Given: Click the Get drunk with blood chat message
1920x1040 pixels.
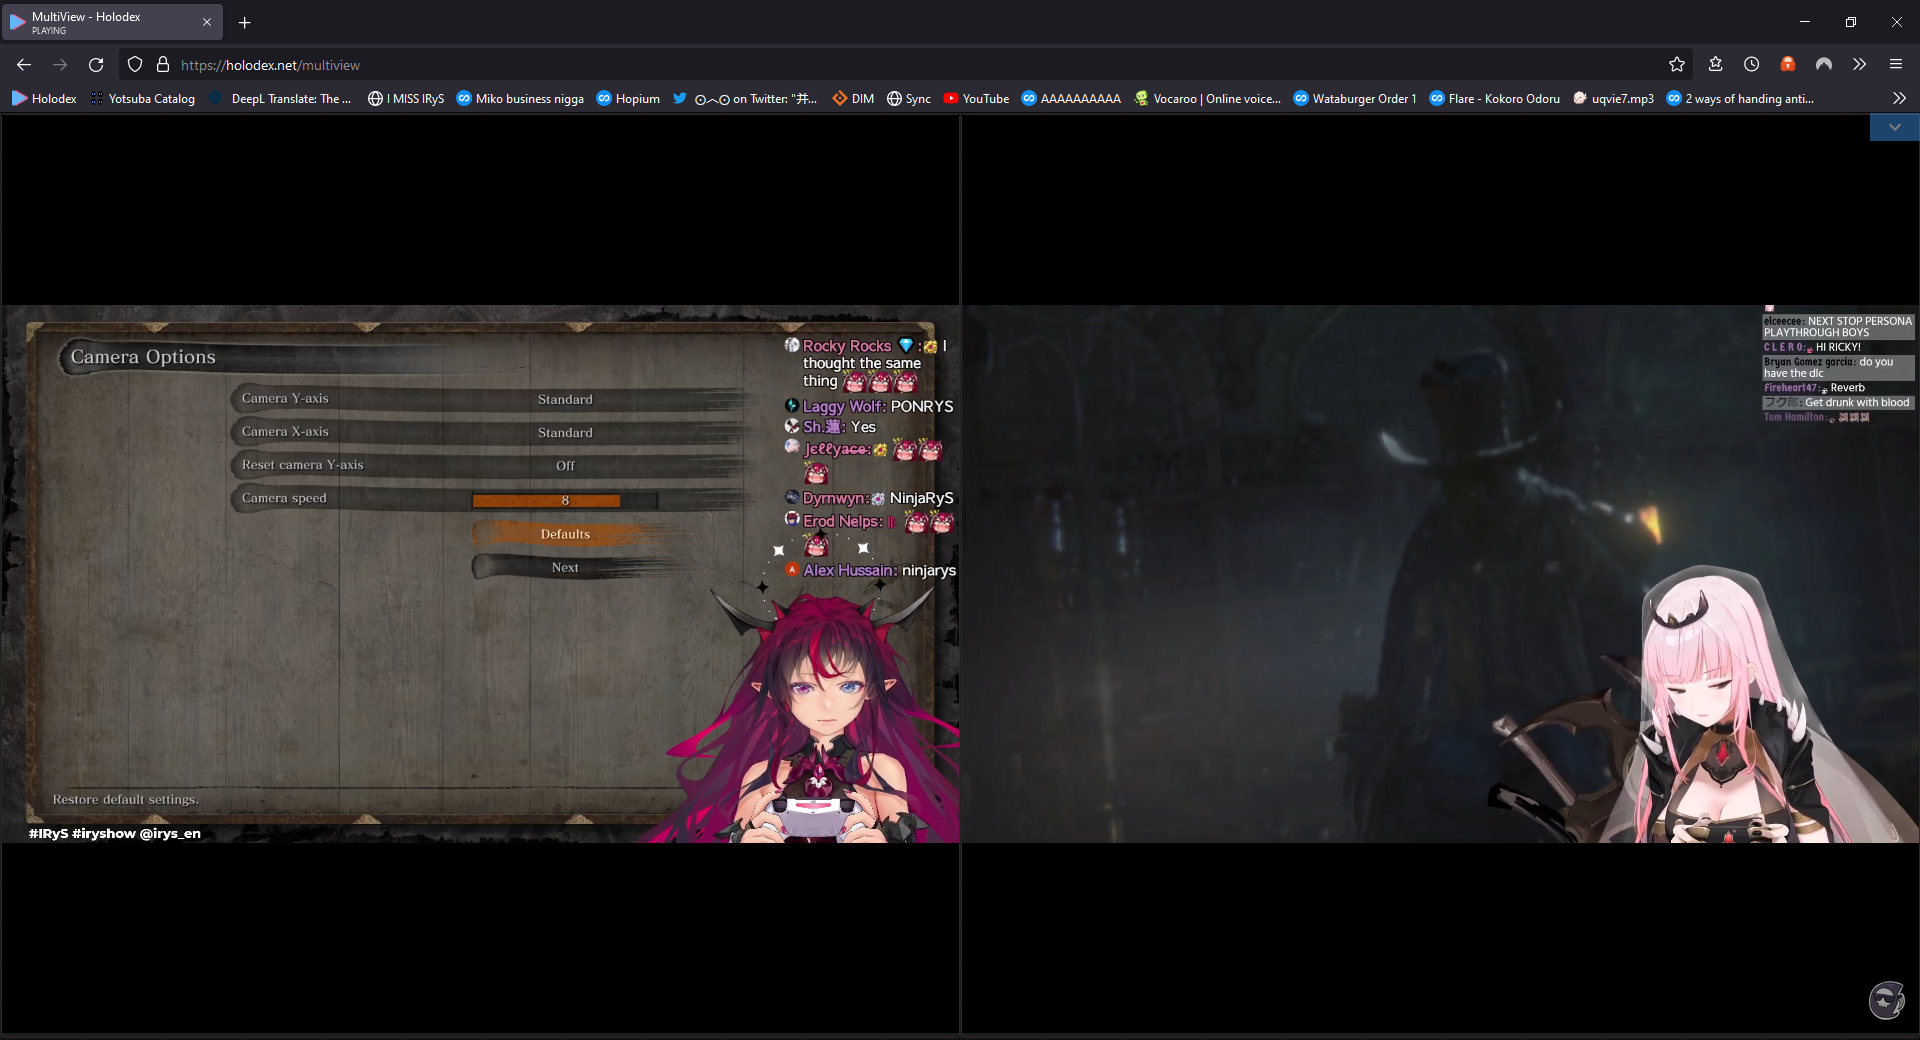Looking at the screenshot, I should (x=1838, y=402).
